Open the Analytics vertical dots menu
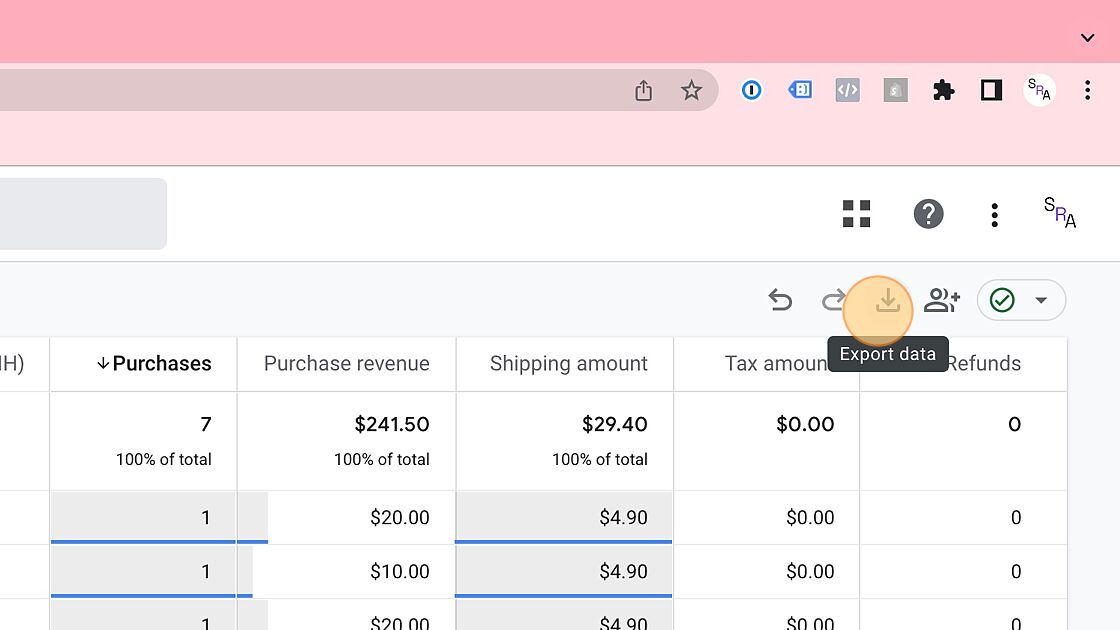Viewport: 1120px width, 630px height. pos(994,214)
